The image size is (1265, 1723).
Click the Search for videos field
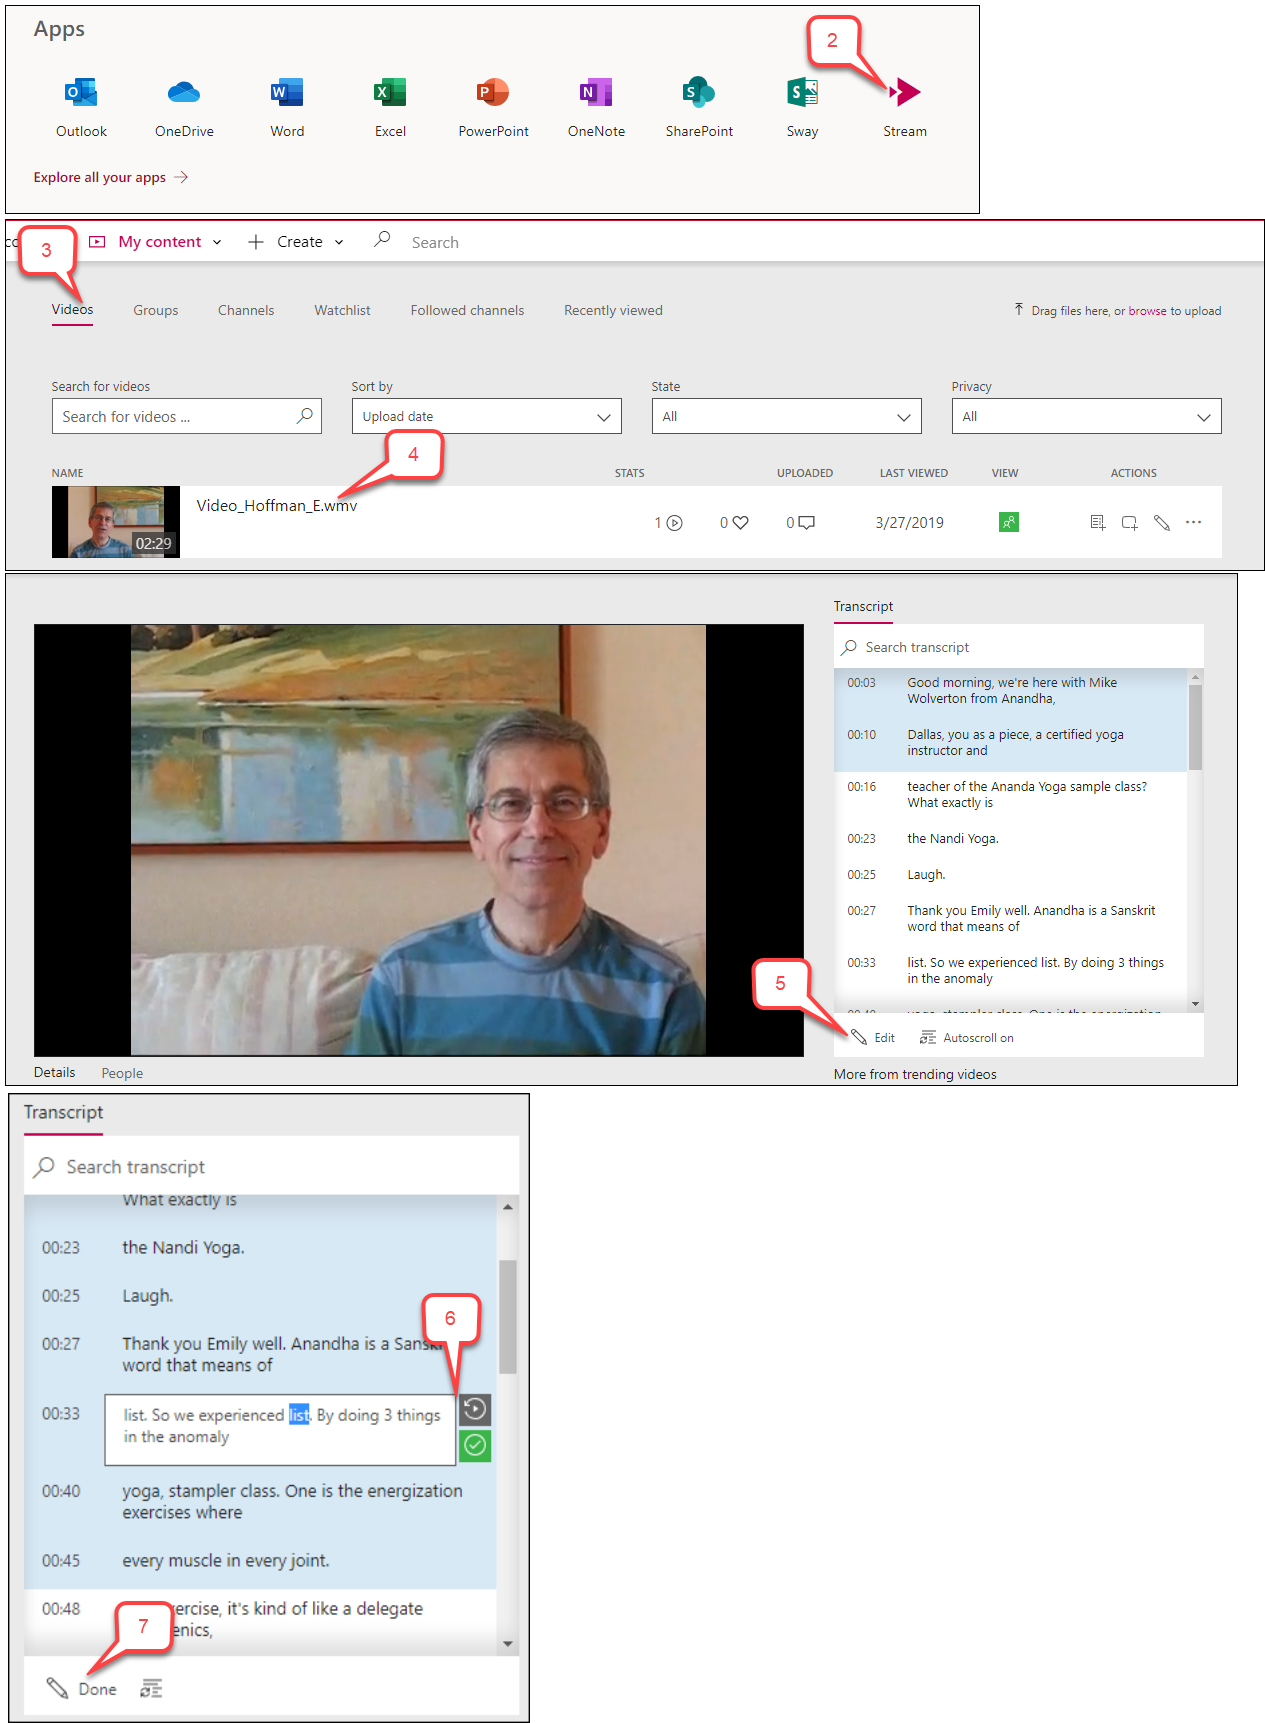point(186,416)
